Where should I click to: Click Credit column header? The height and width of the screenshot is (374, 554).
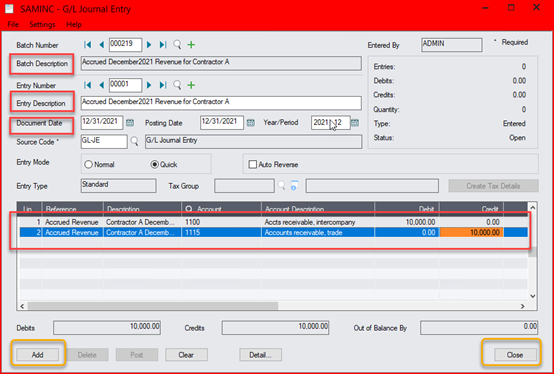click(471, 209)
